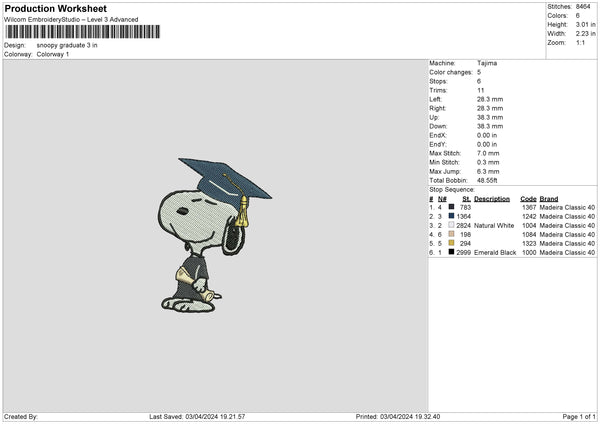The height and width of the screenshot is (424, 600).
Task: Select the dark navy swatch for code 1367
Action: [x=452, y=207]
